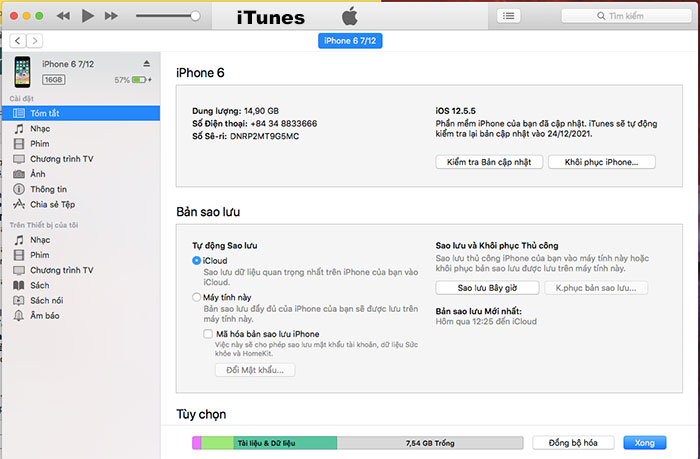
Task: Open Tóm tắt in the sidebar
Action: (x=81, y=113)
